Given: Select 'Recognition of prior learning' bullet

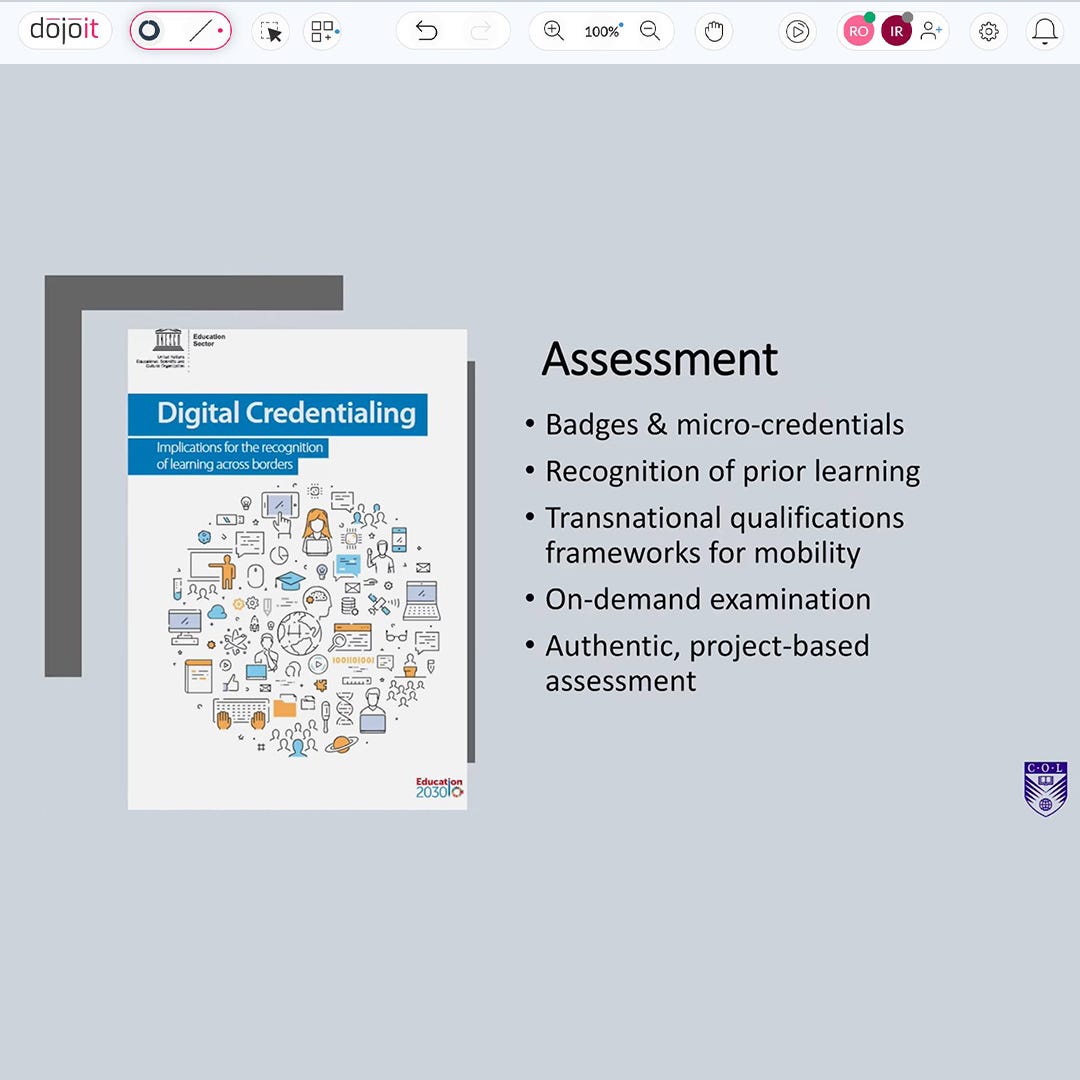Looking at the screenshot, I should pyautogui.click(x=733, y=472).
